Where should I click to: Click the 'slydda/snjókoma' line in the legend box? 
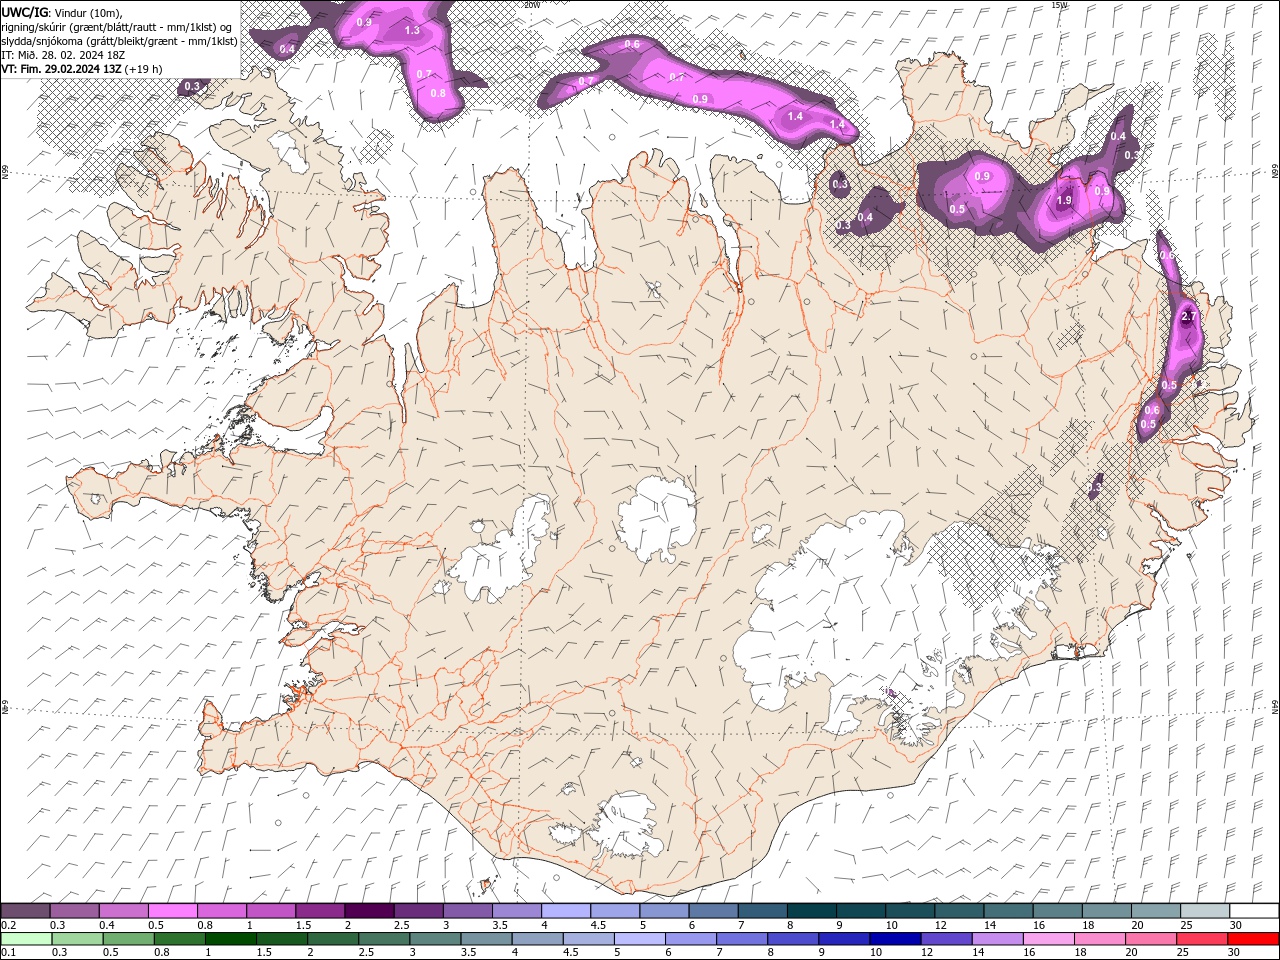coord(120,41)
